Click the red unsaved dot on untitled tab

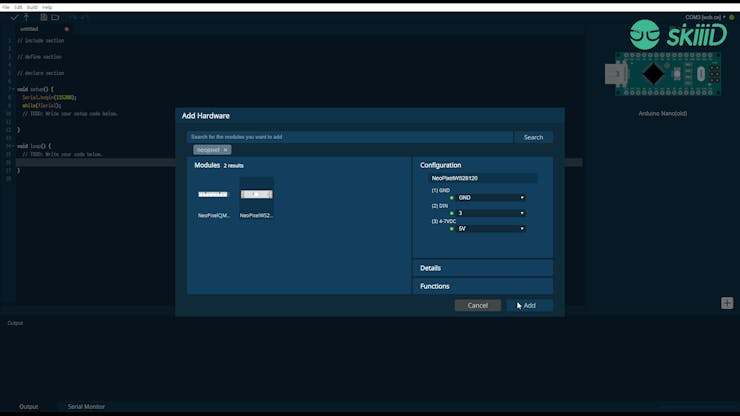tap(67, 29)
